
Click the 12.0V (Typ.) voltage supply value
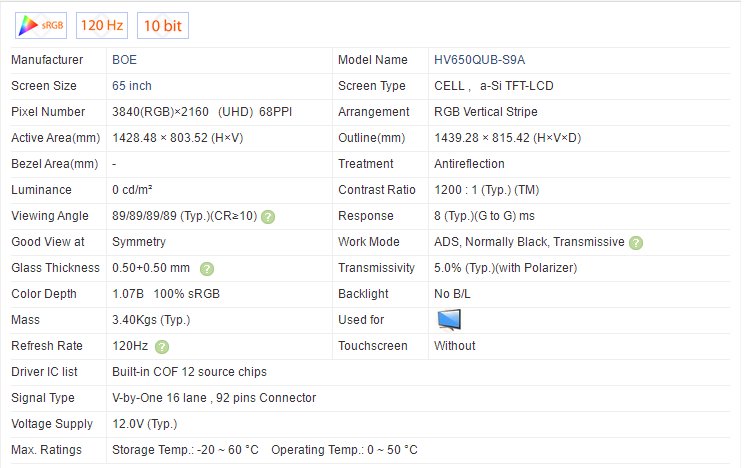point(144,424)
